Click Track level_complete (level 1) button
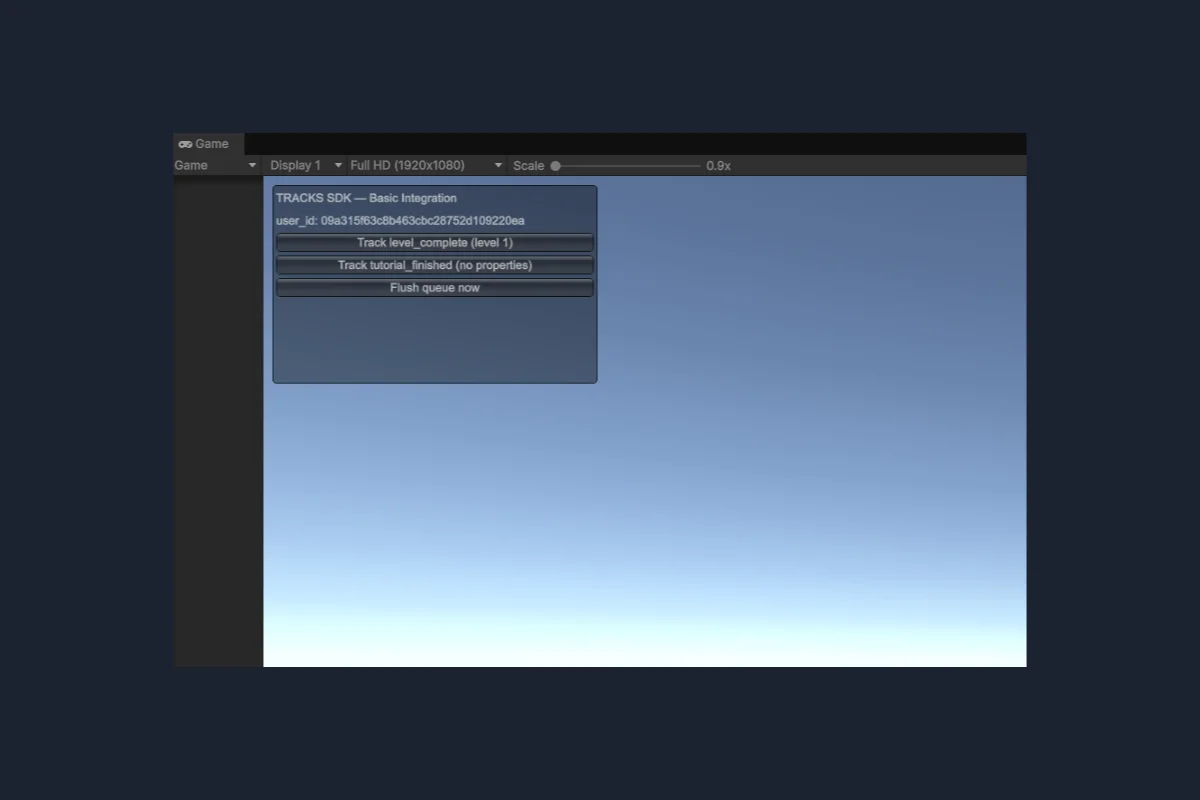The image size is (1200, 800). pos(435,243)
